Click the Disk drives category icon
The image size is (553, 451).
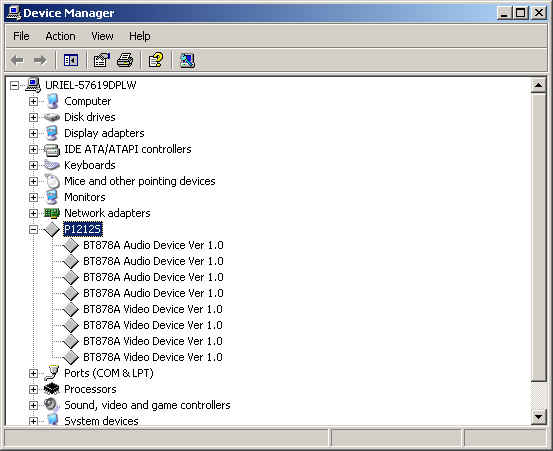point(51,117)
